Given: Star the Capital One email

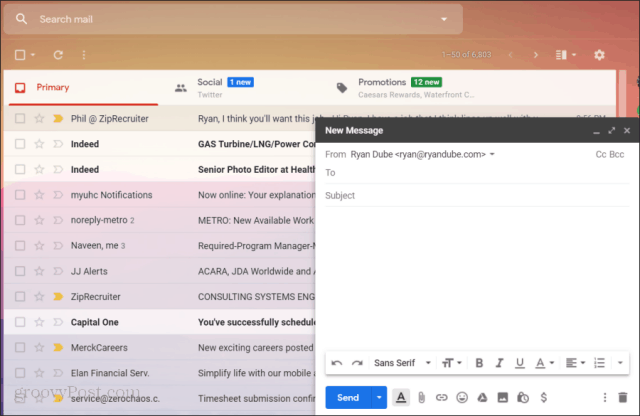Looking at the screenshot, I should pyautogui.click(x=39, y=322).
